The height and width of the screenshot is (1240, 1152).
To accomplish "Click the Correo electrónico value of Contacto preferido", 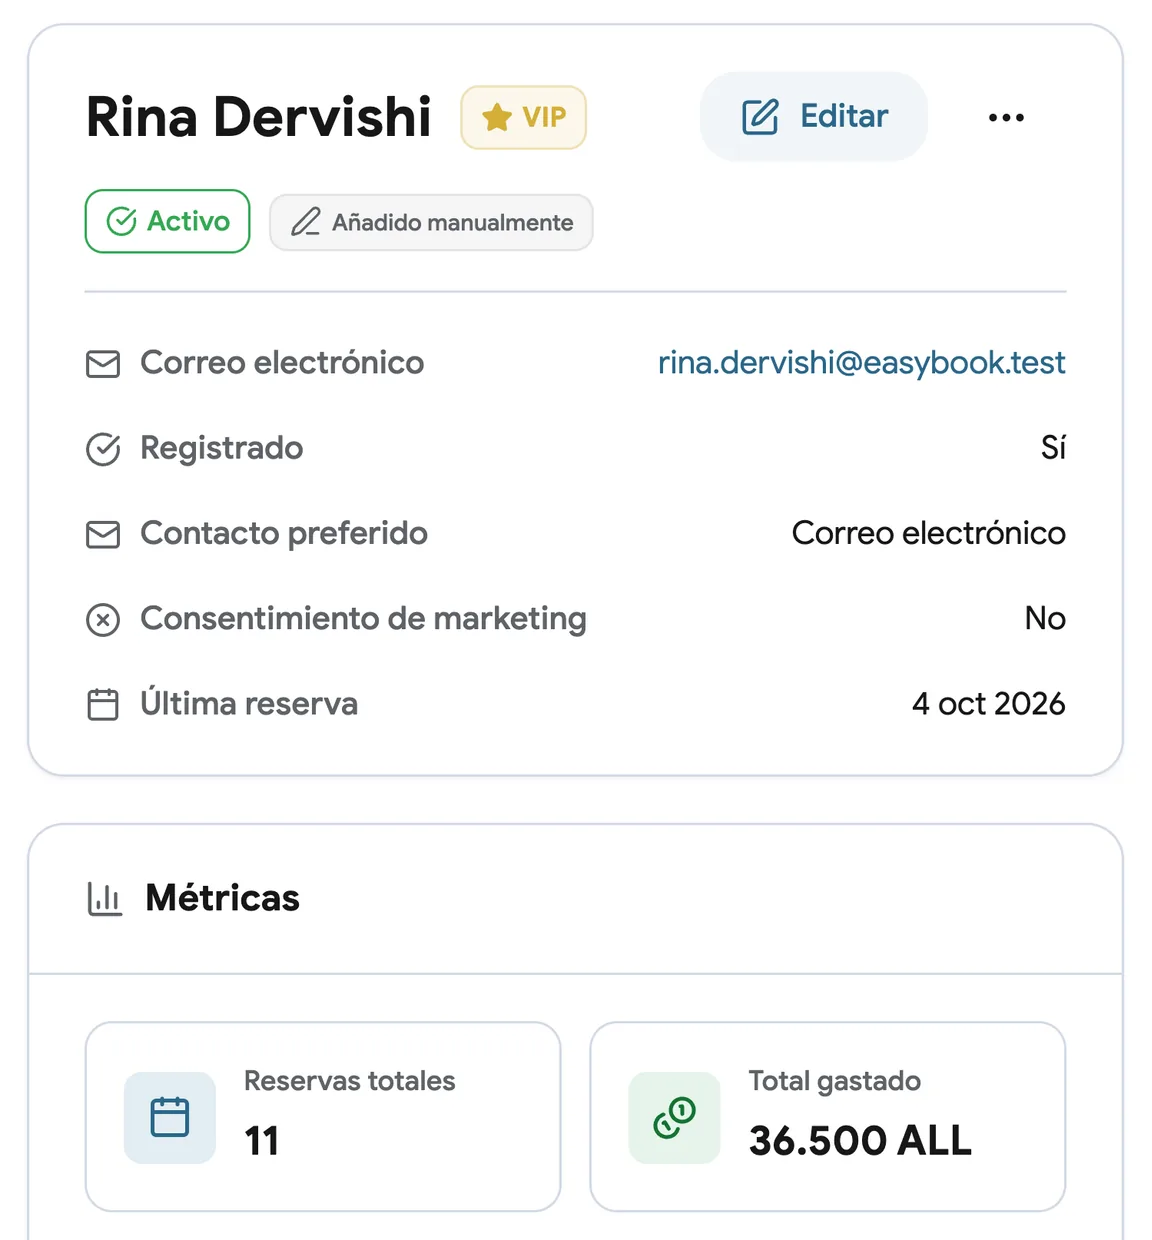I will click(928, 533).
